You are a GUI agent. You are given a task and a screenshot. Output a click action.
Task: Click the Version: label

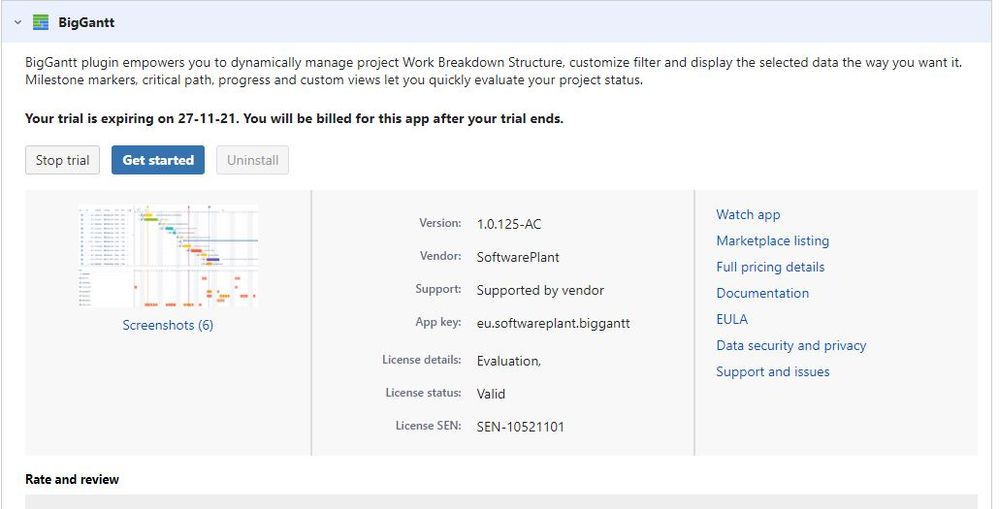tap(440, 223)
